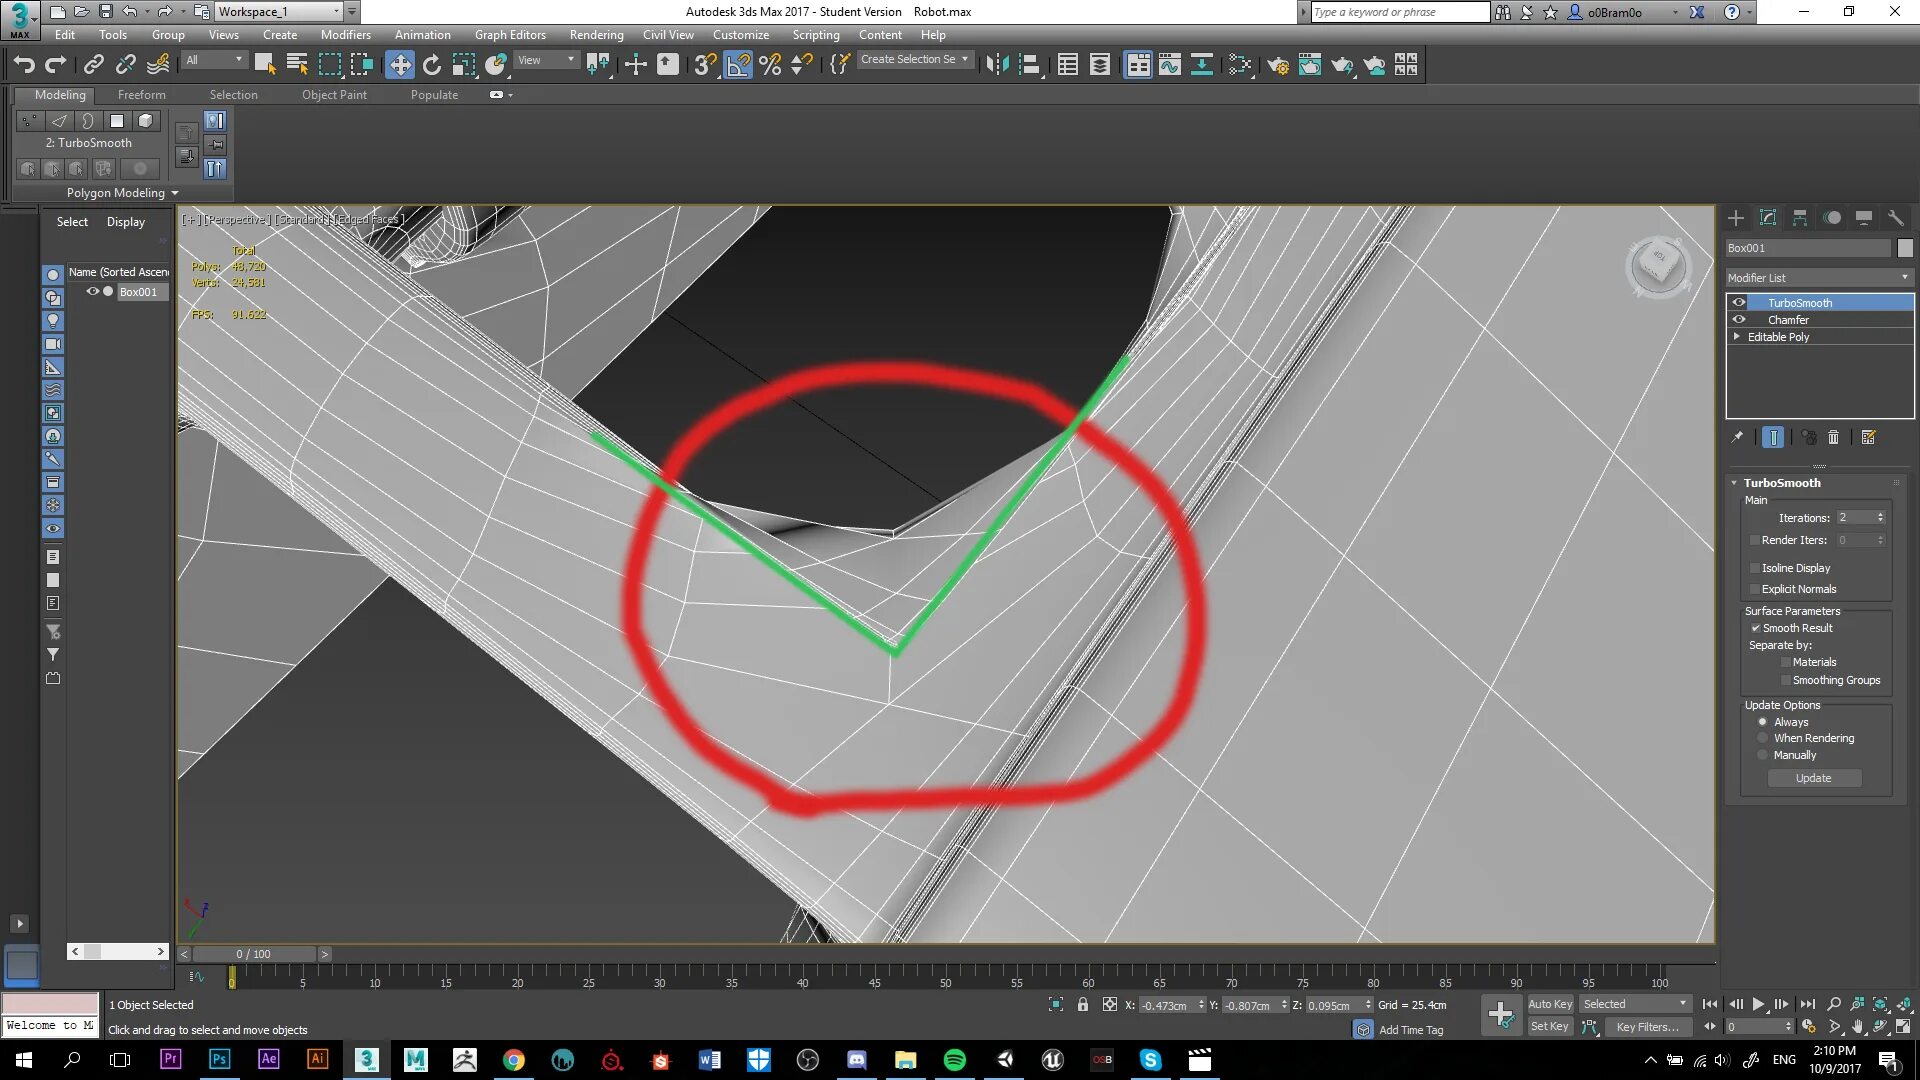Click the Update button

(x=1813, y=778)
